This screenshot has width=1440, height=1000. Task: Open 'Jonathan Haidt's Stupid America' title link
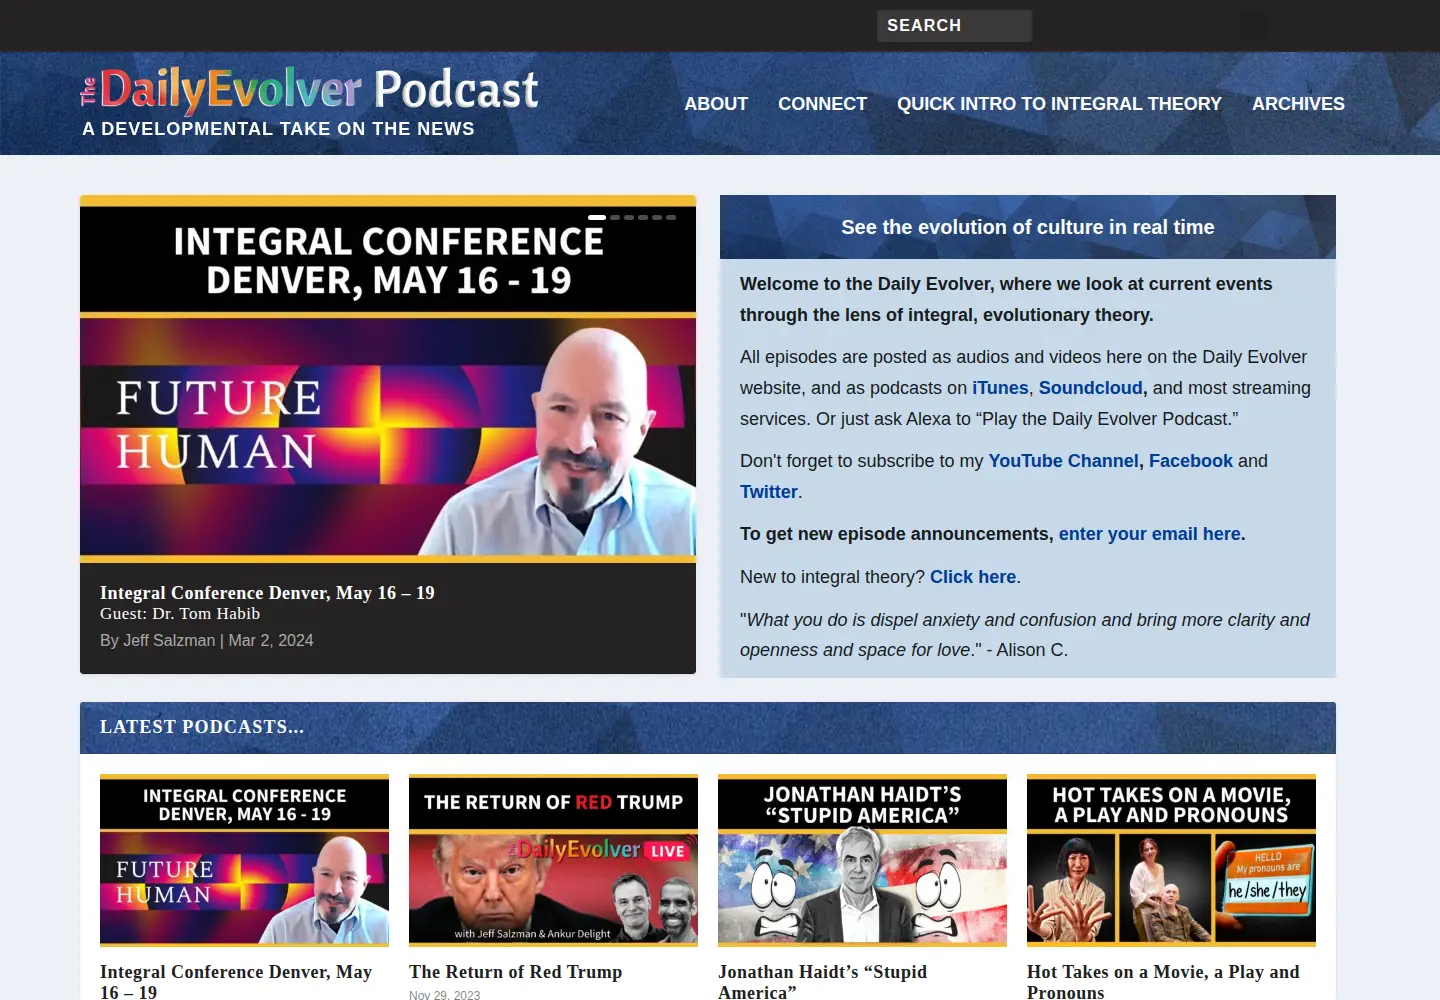(822, 982)
